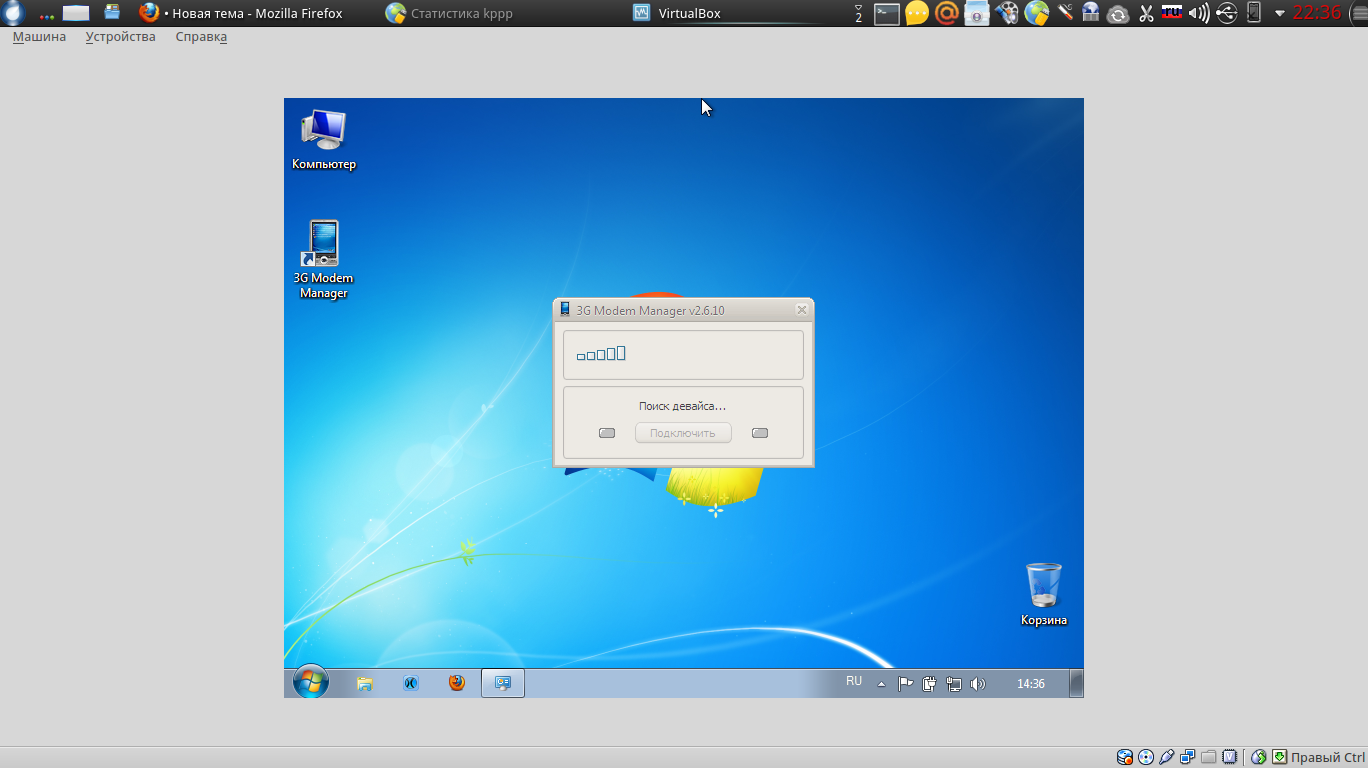Switch keyboard layout via the ru flag

coord(1172,13)
